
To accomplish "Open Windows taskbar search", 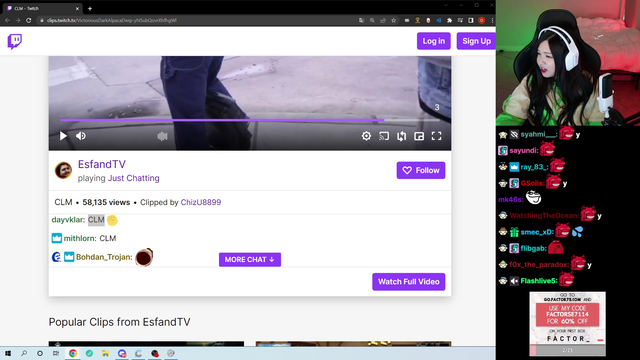I will 24,353.
